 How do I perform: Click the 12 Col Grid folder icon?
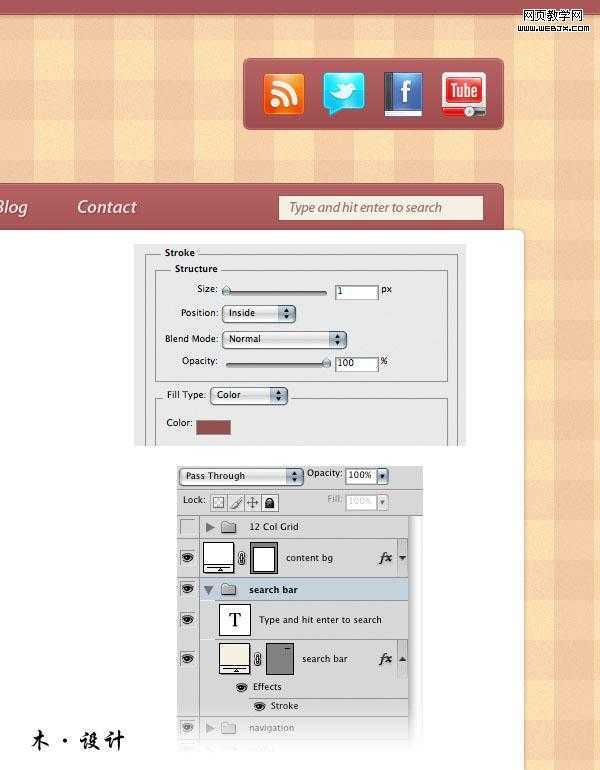click(x=228, y=527)
